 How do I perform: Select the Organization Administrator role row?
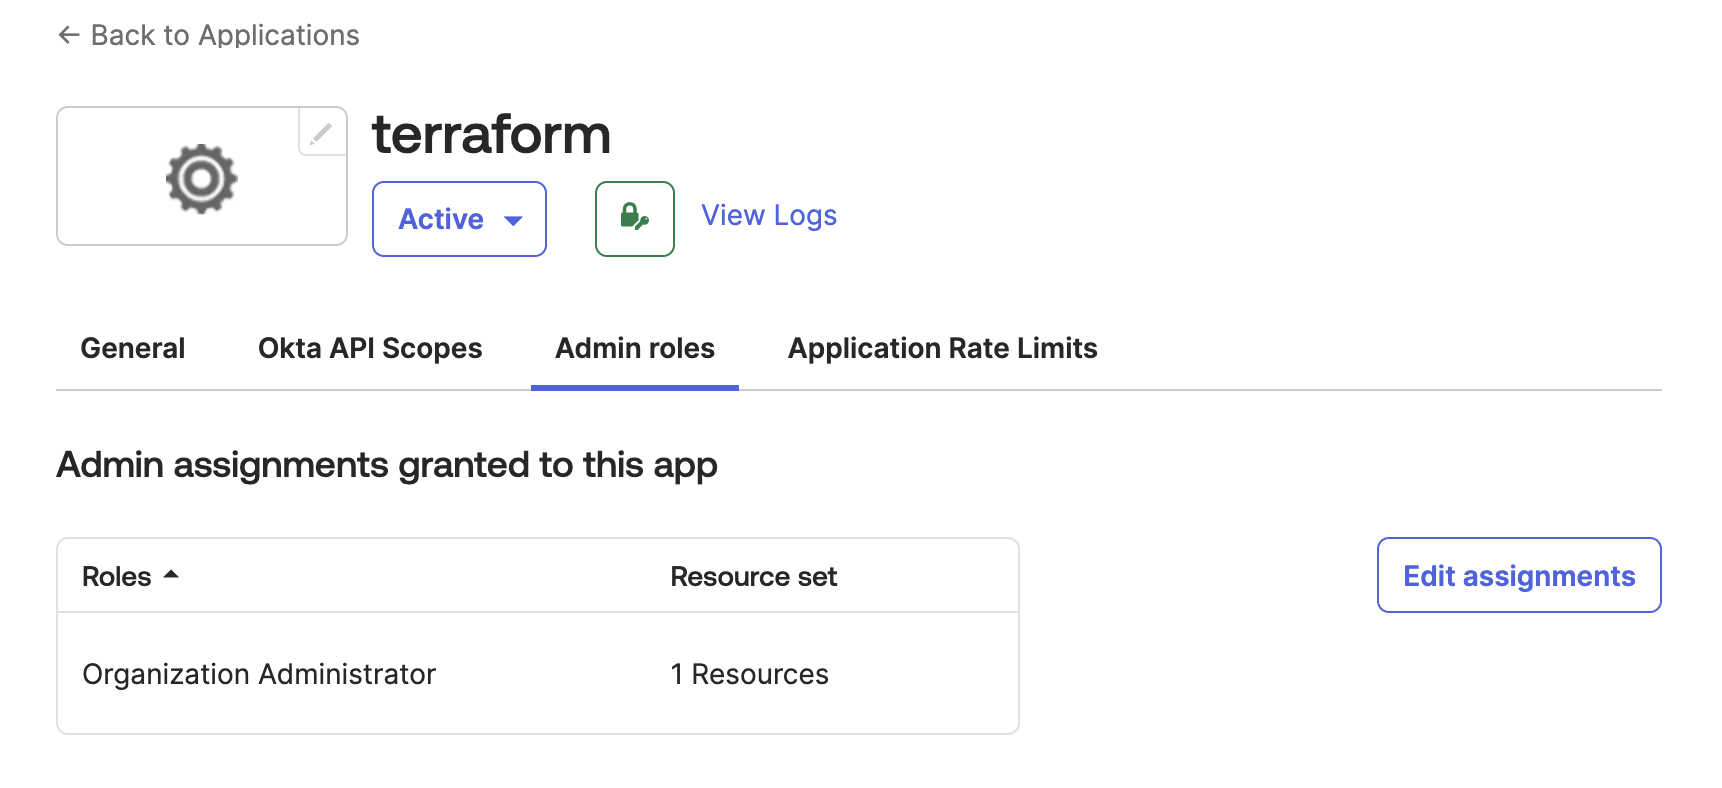click(538, 674)
